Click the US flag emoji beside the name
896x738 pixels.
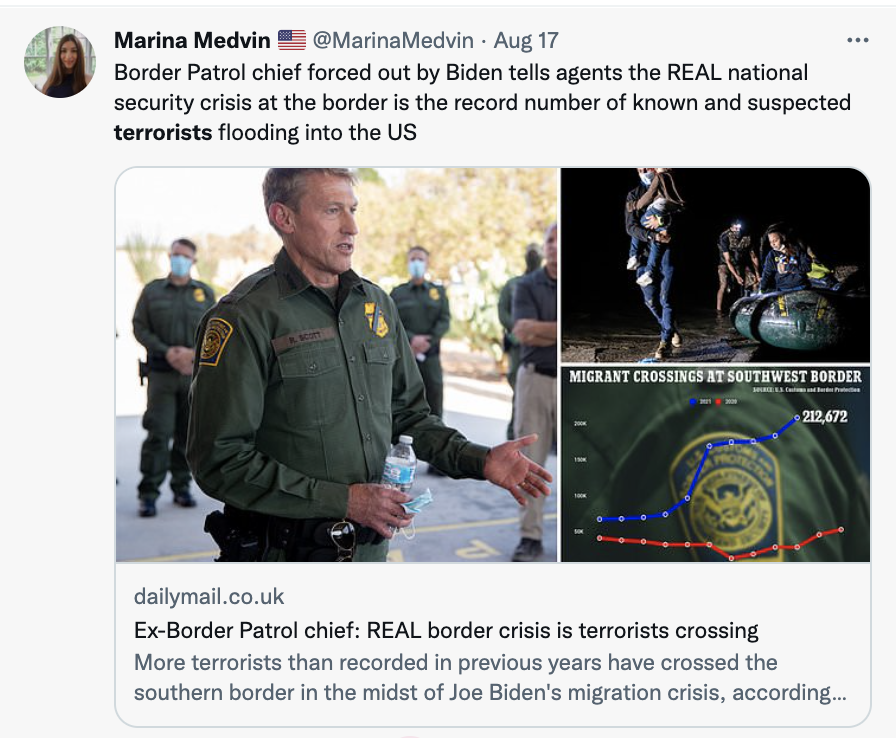point(292,41)
